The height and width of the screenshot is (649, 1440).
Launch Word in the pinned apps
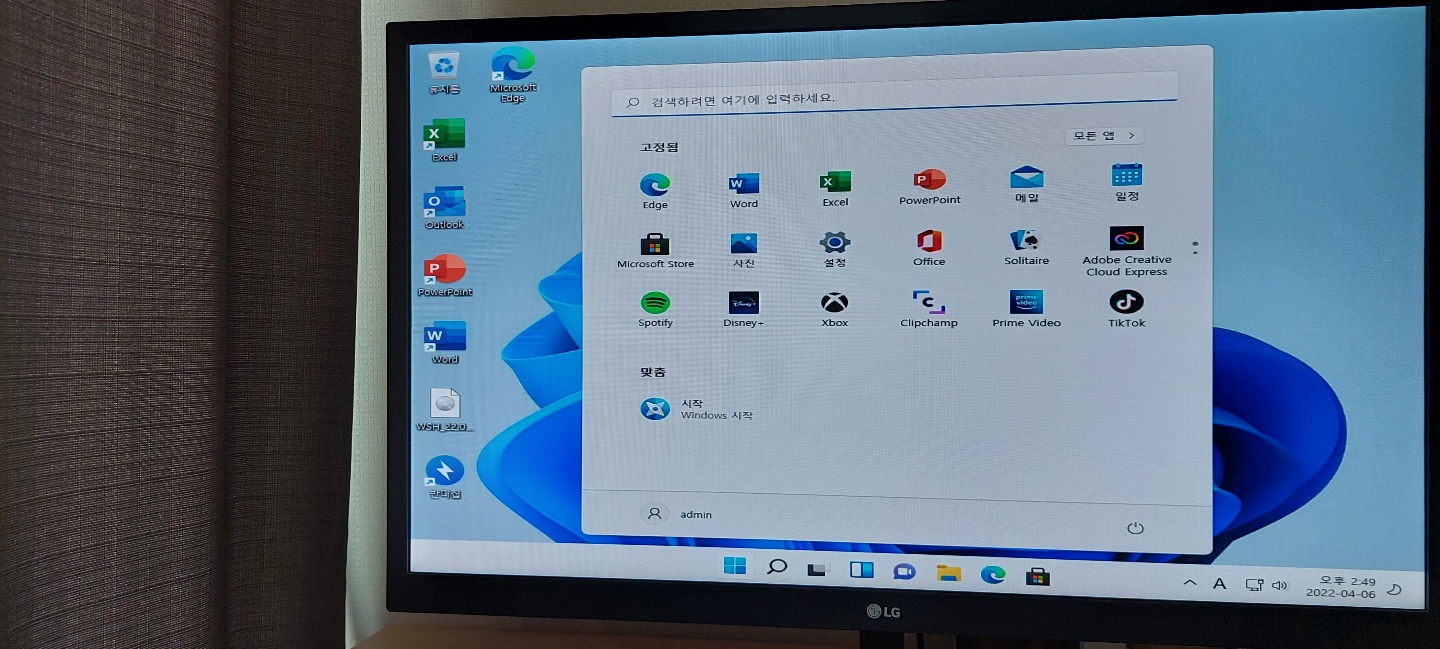coord(744,189)
